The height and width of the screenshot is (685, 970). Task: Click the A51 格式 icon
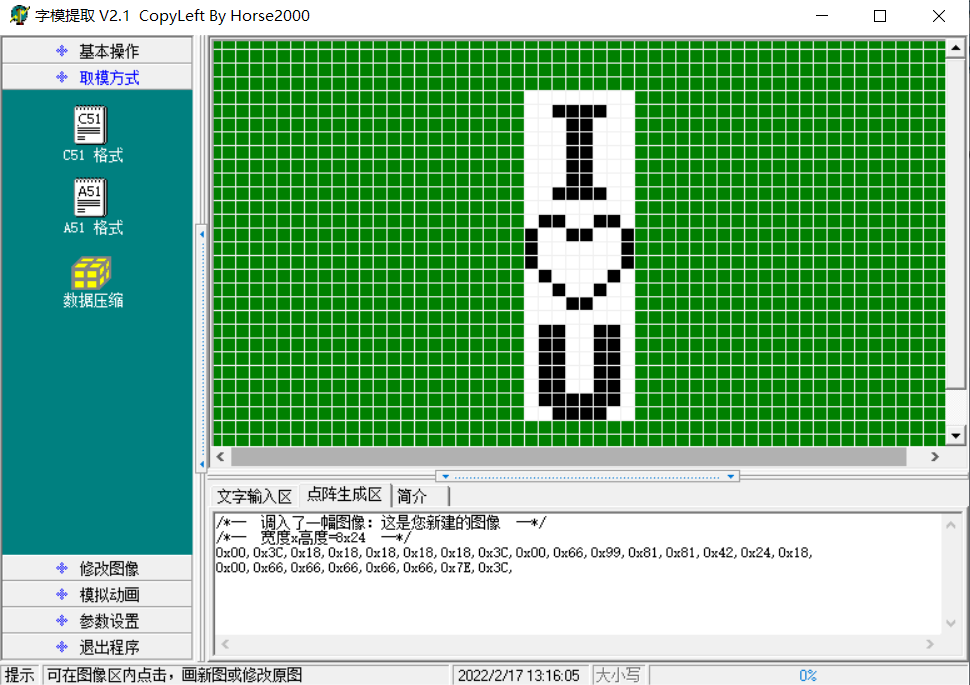(91, 197)
